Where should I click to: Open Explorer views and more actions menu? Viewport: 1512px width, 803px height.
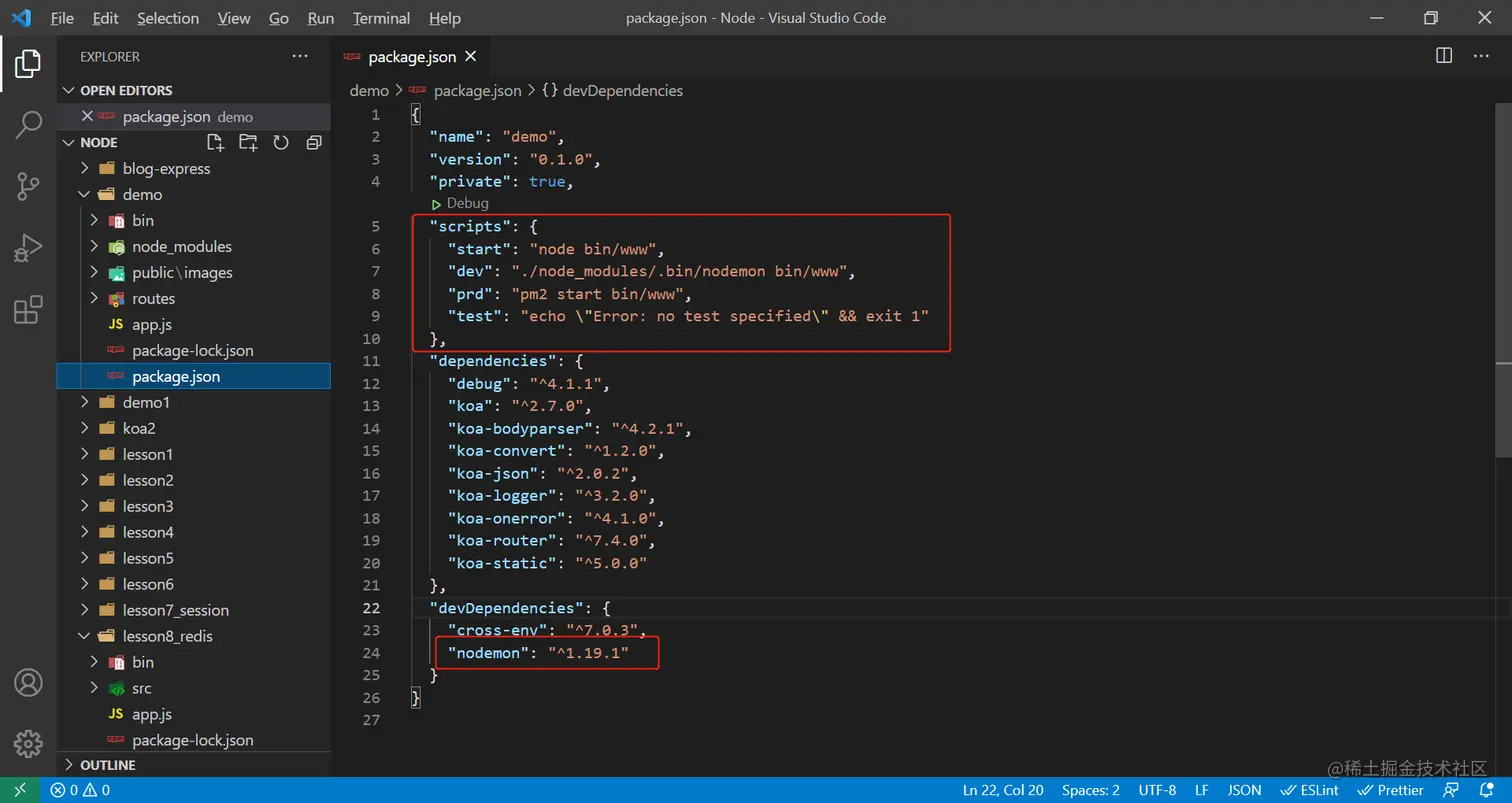[300, 57]
